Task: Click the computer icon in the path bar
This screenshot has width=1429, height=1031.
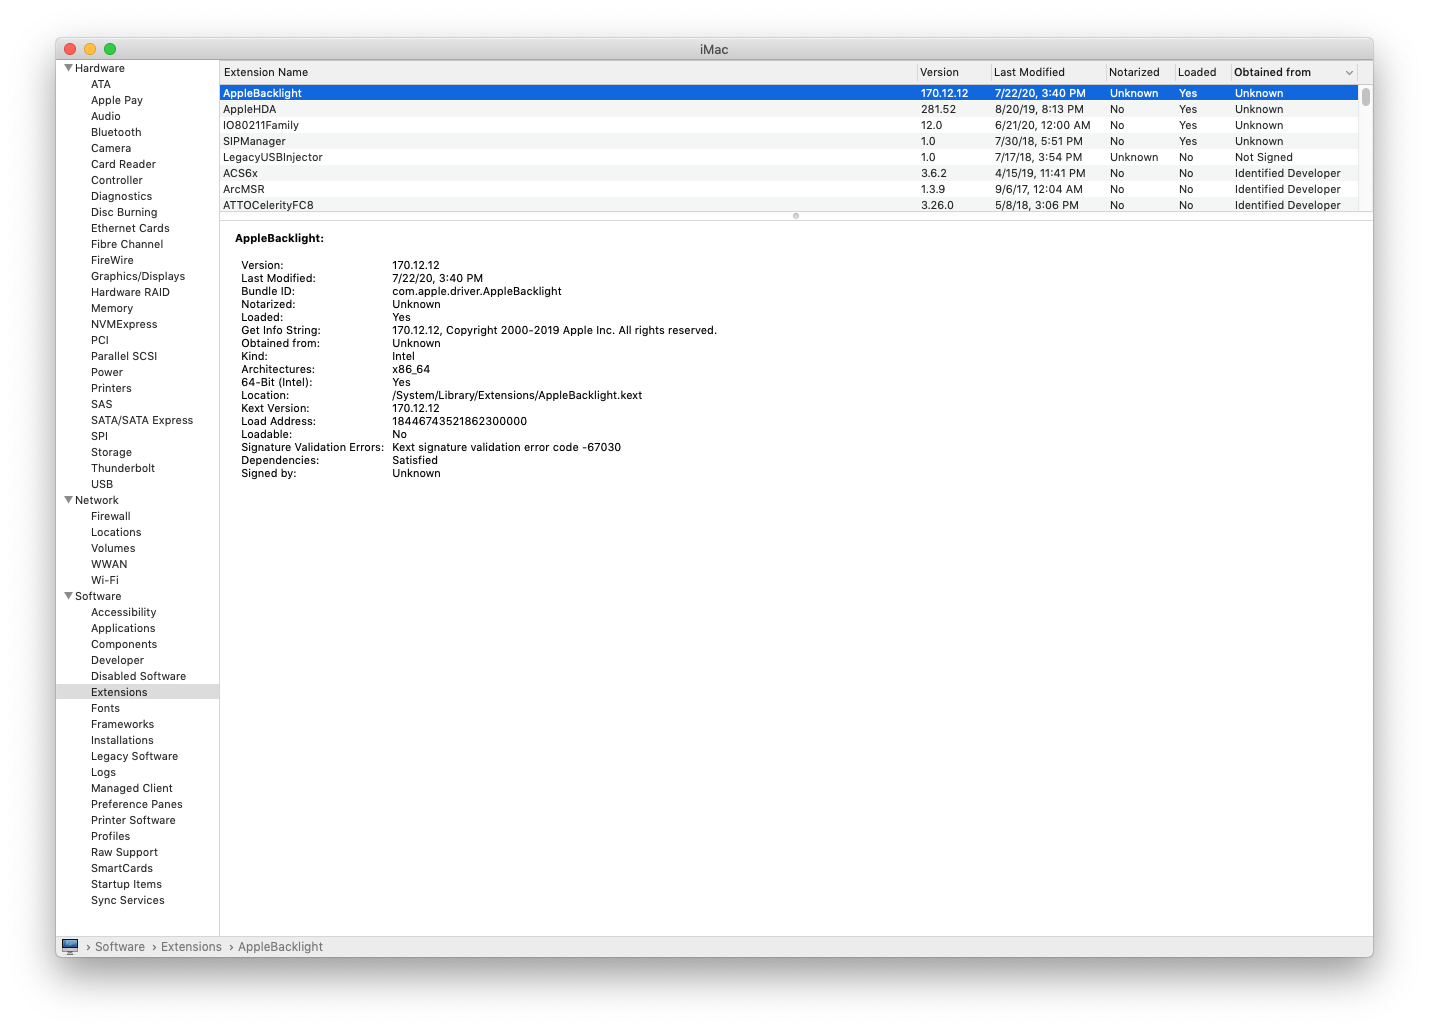Action: coord(70,946)
